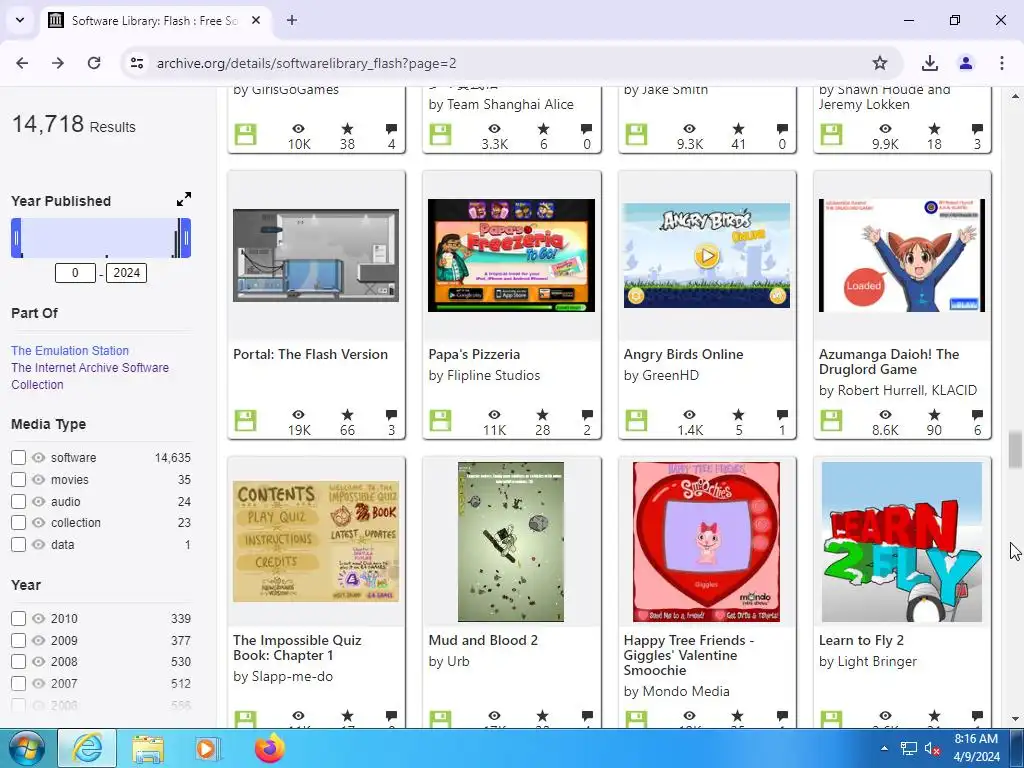This screenshot has width=1024, height=768.
Task: Check the software media type checkbox
Action: click(x=18, y=458)
